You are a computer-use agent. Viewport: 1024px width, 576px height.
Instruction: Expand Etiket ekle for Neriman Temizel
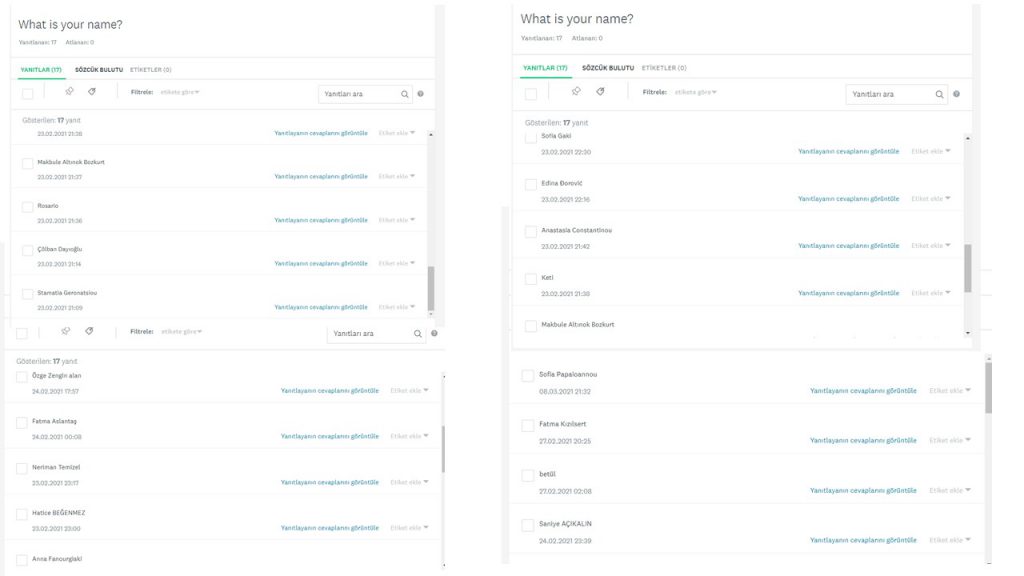click(x=410, y=482)
